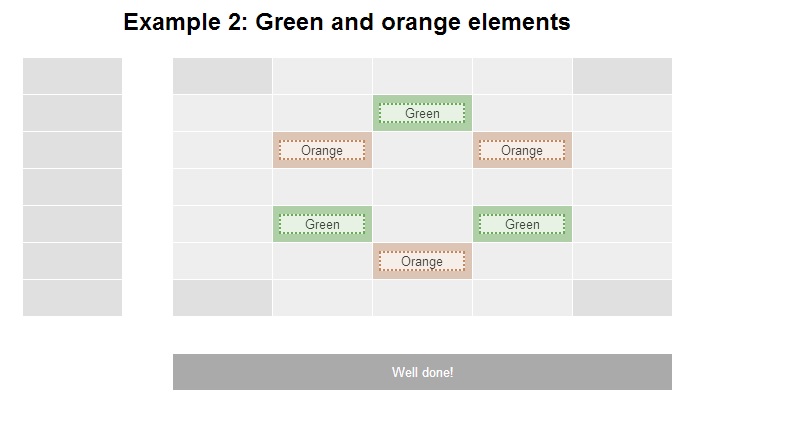
Task: Select the Orange element on the right side
Action: point(522,150)
